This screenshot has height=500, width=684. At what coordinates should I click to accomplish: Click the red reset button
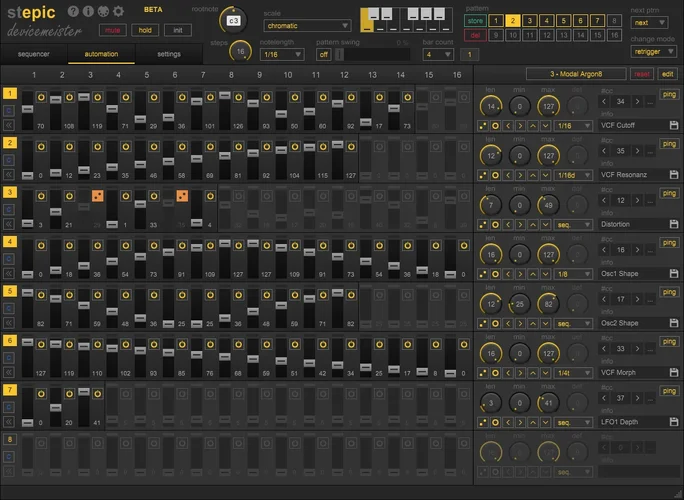tap(642, 74)
